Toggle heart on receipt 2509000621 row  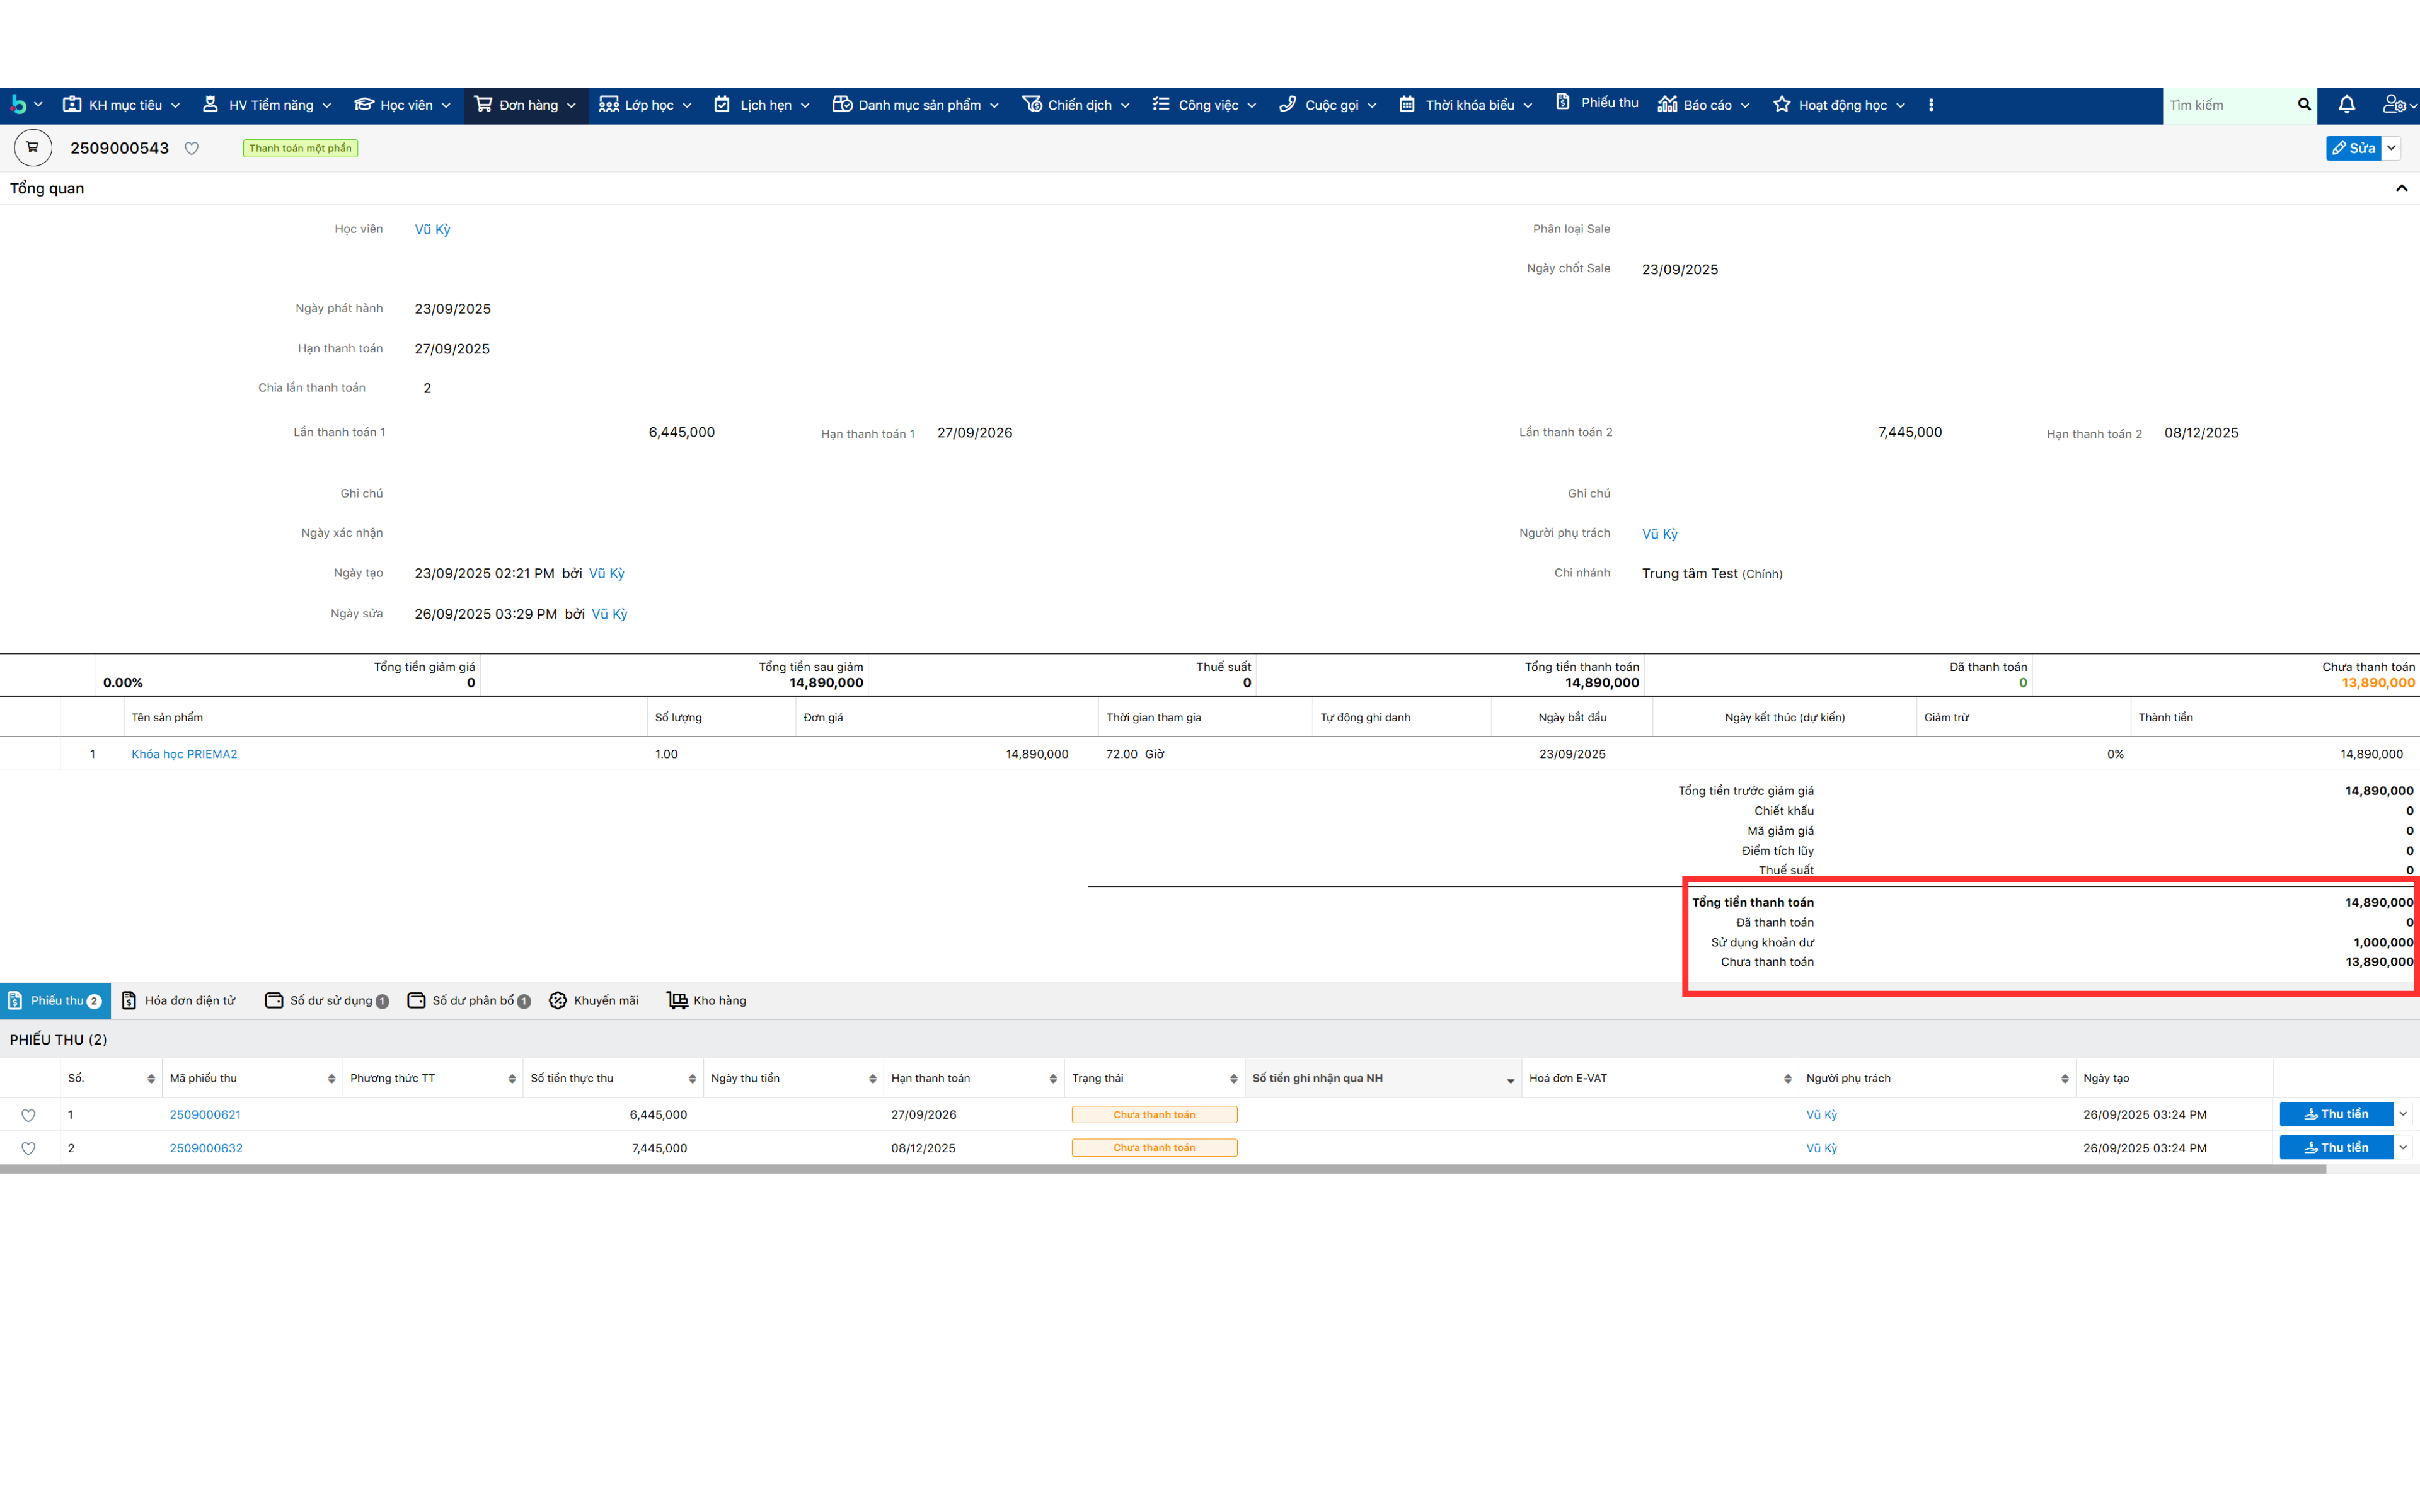click(x=28, y=1115)
